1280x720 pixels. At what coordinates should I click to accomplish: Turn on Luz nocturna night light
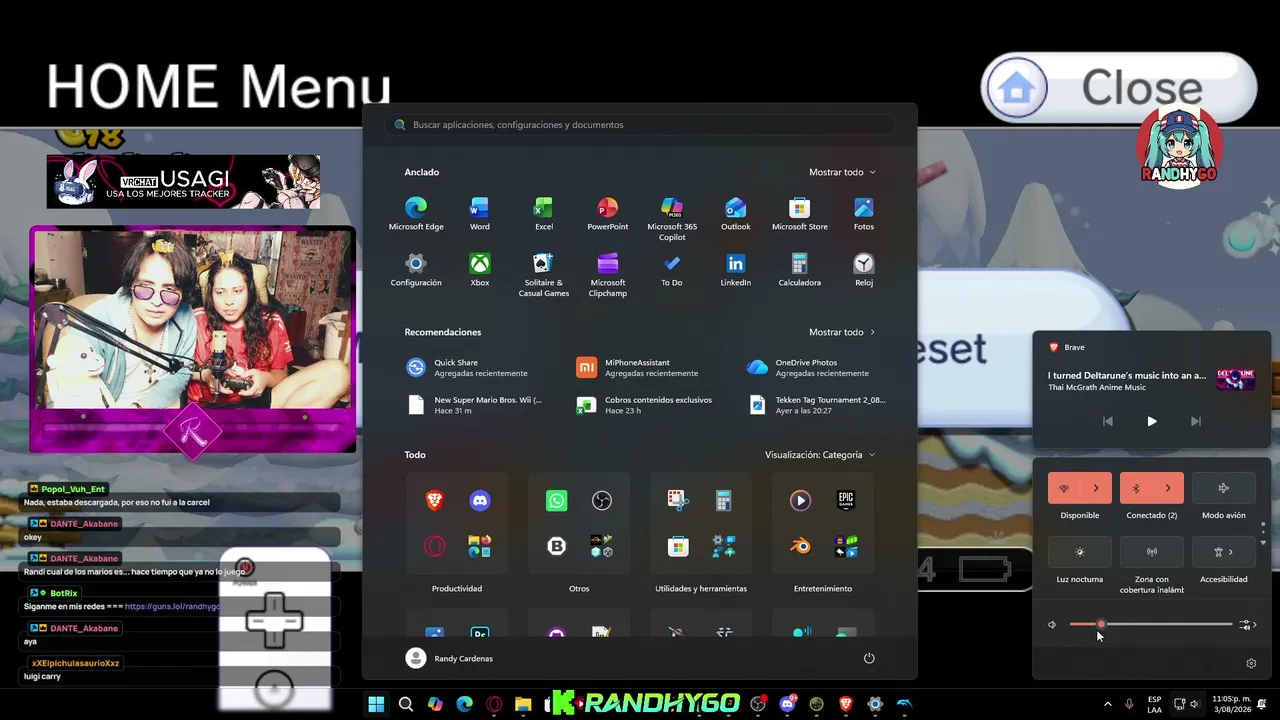(x=1080, y=552)
